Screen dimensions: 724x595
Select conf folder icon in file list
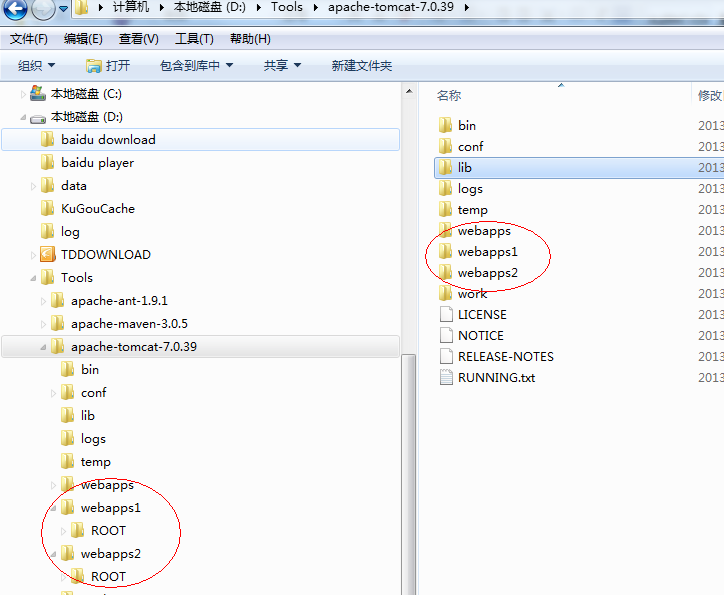(446, 146)
